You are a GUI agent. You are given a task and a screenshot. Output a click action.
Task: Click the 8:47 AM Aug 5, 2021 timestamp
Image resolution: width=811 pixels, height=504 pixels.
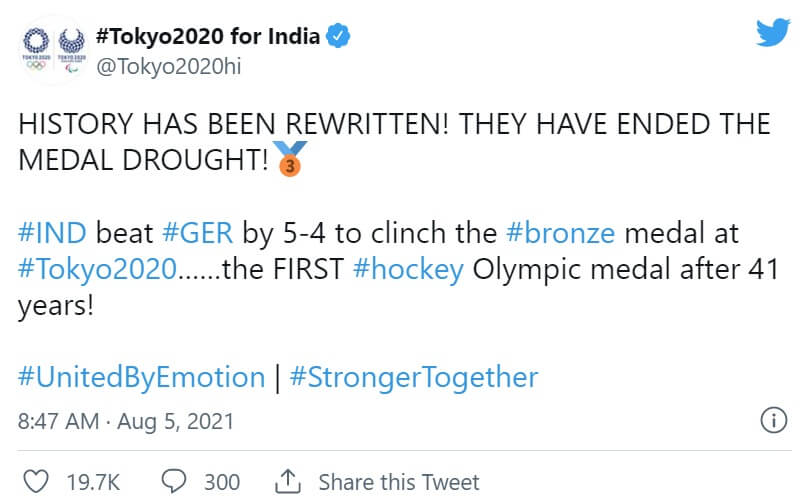point(126,421)
